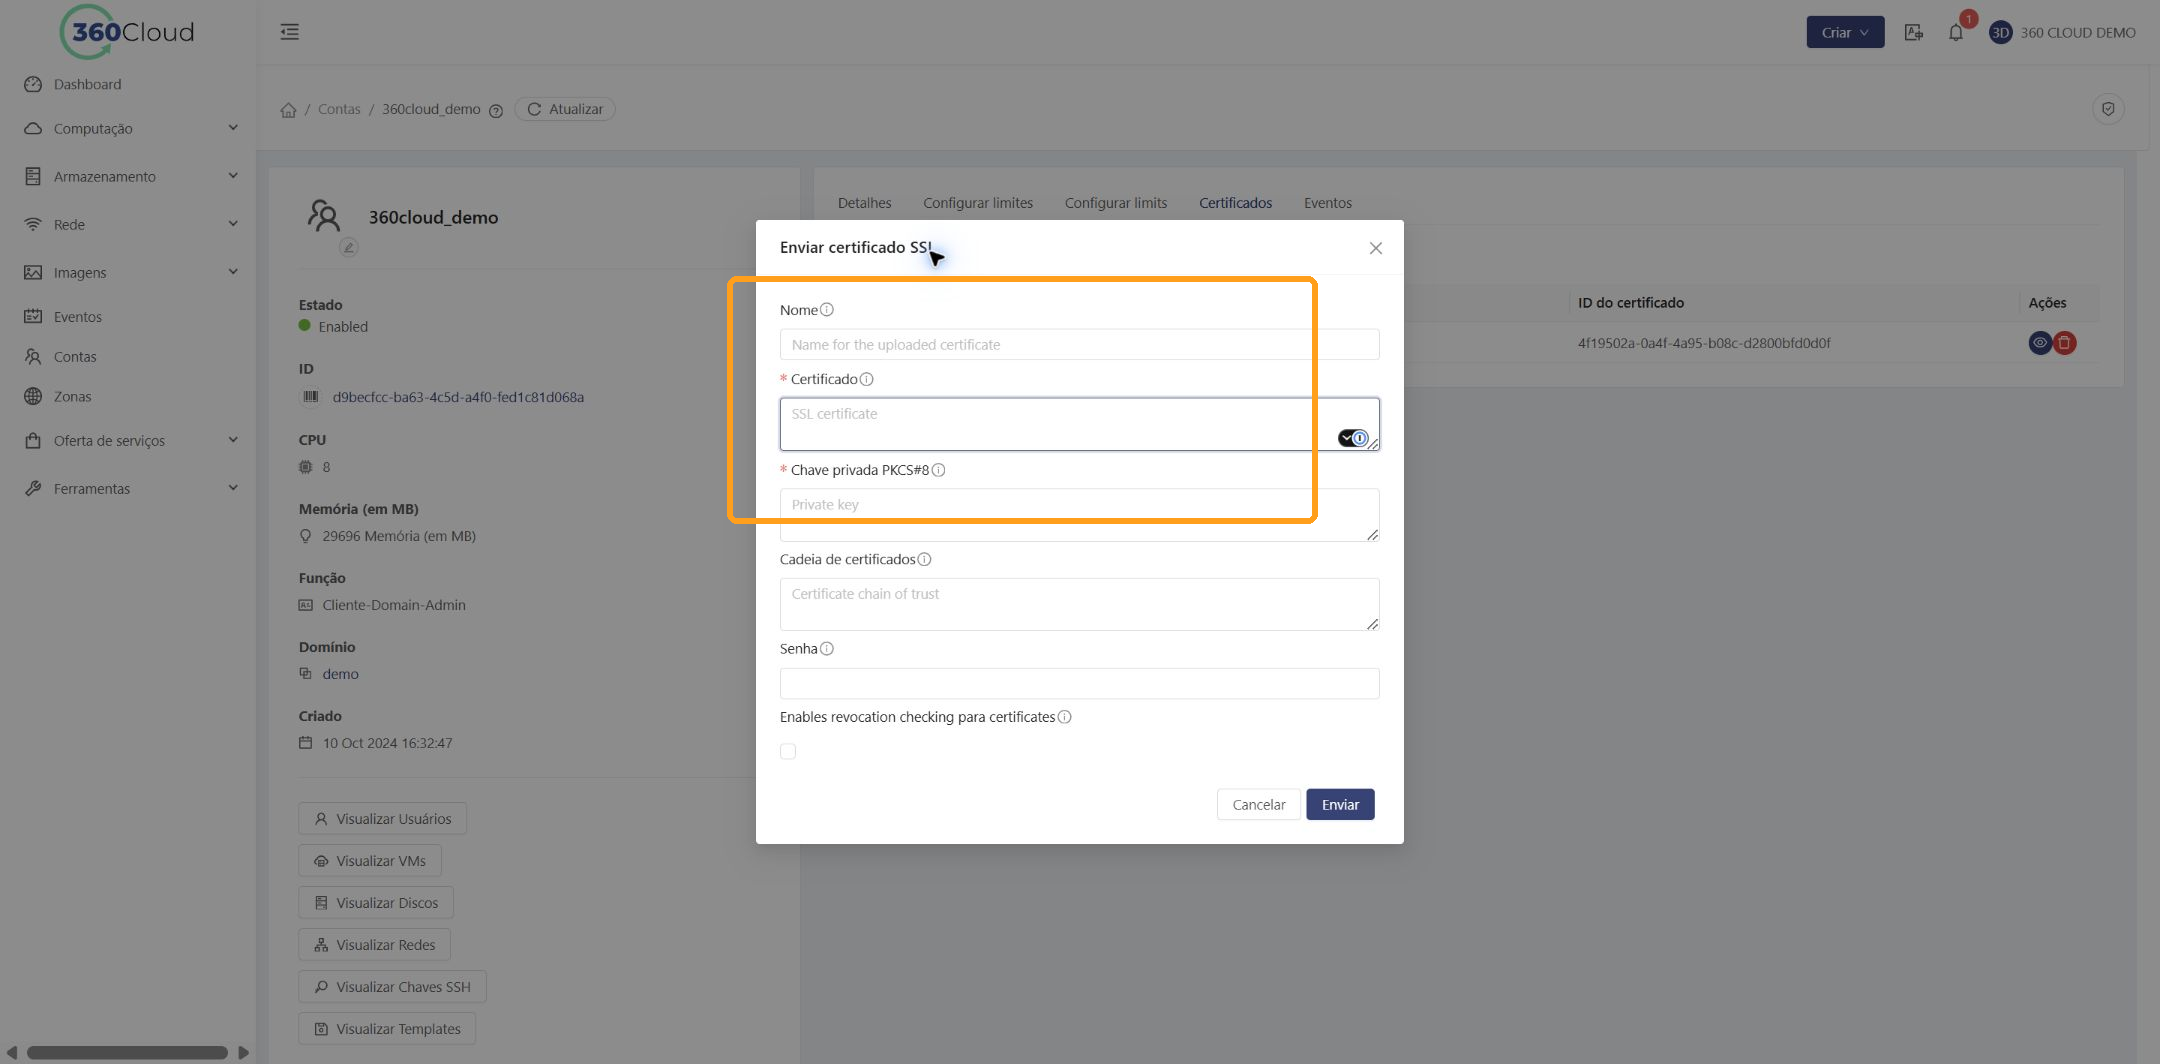Delete the certificate with the red trash icon

click(2064, 343)
